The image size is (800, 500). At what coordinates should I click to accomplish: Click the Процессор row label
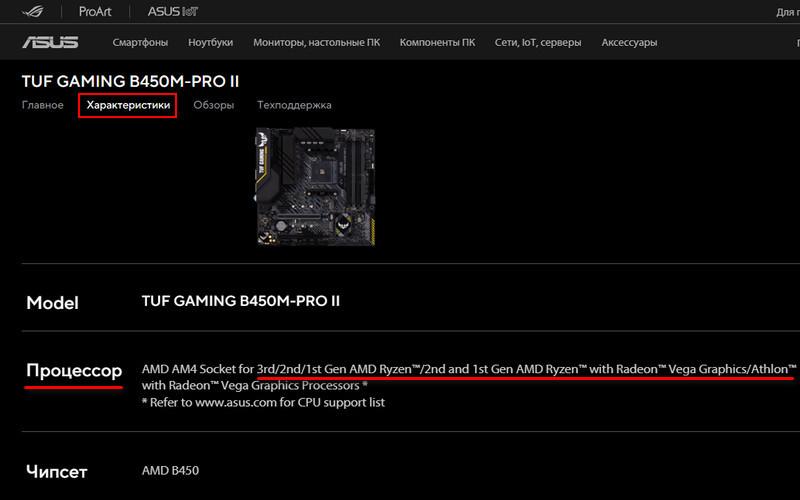click(x=74, y=370)
